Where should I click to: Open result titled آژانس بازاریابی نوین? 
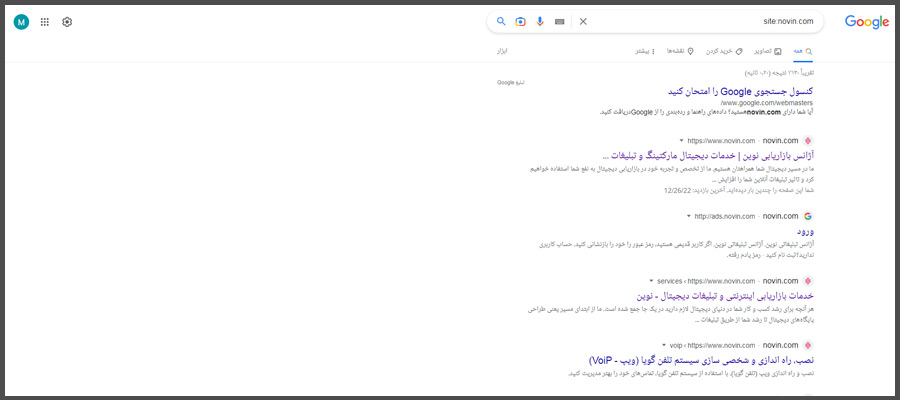coord(708,156)
